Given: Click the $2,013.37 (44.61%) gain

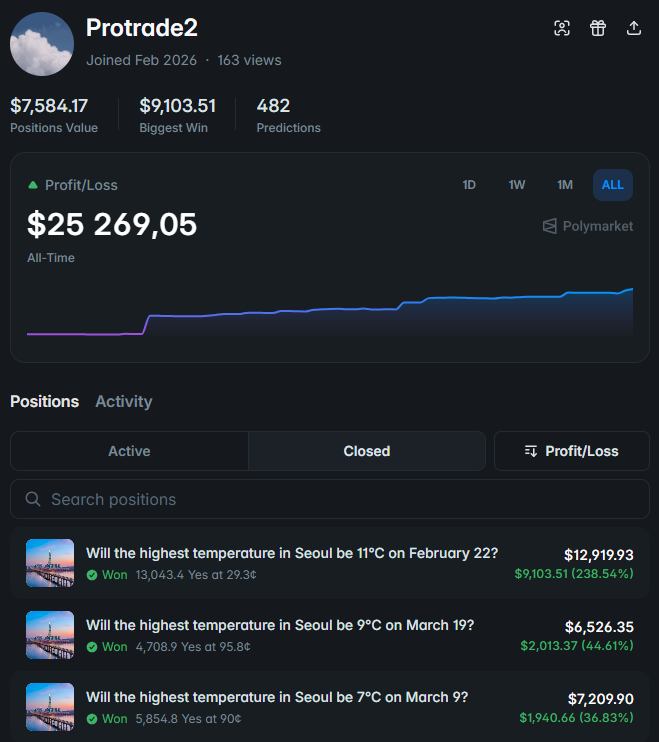Looking at the screenshot, I should (x=577, y=646).
